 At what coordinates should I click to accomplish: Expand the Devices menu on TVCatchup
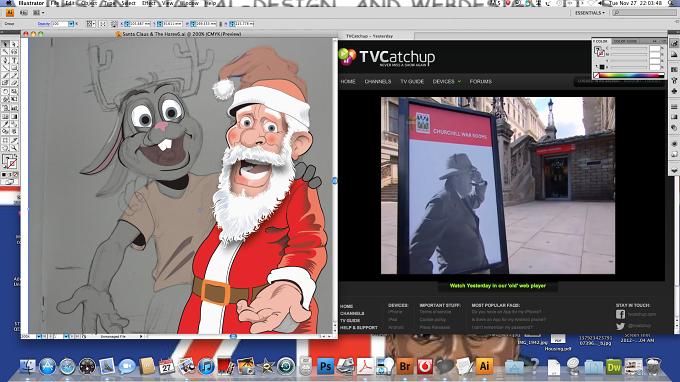coord(447,82)
